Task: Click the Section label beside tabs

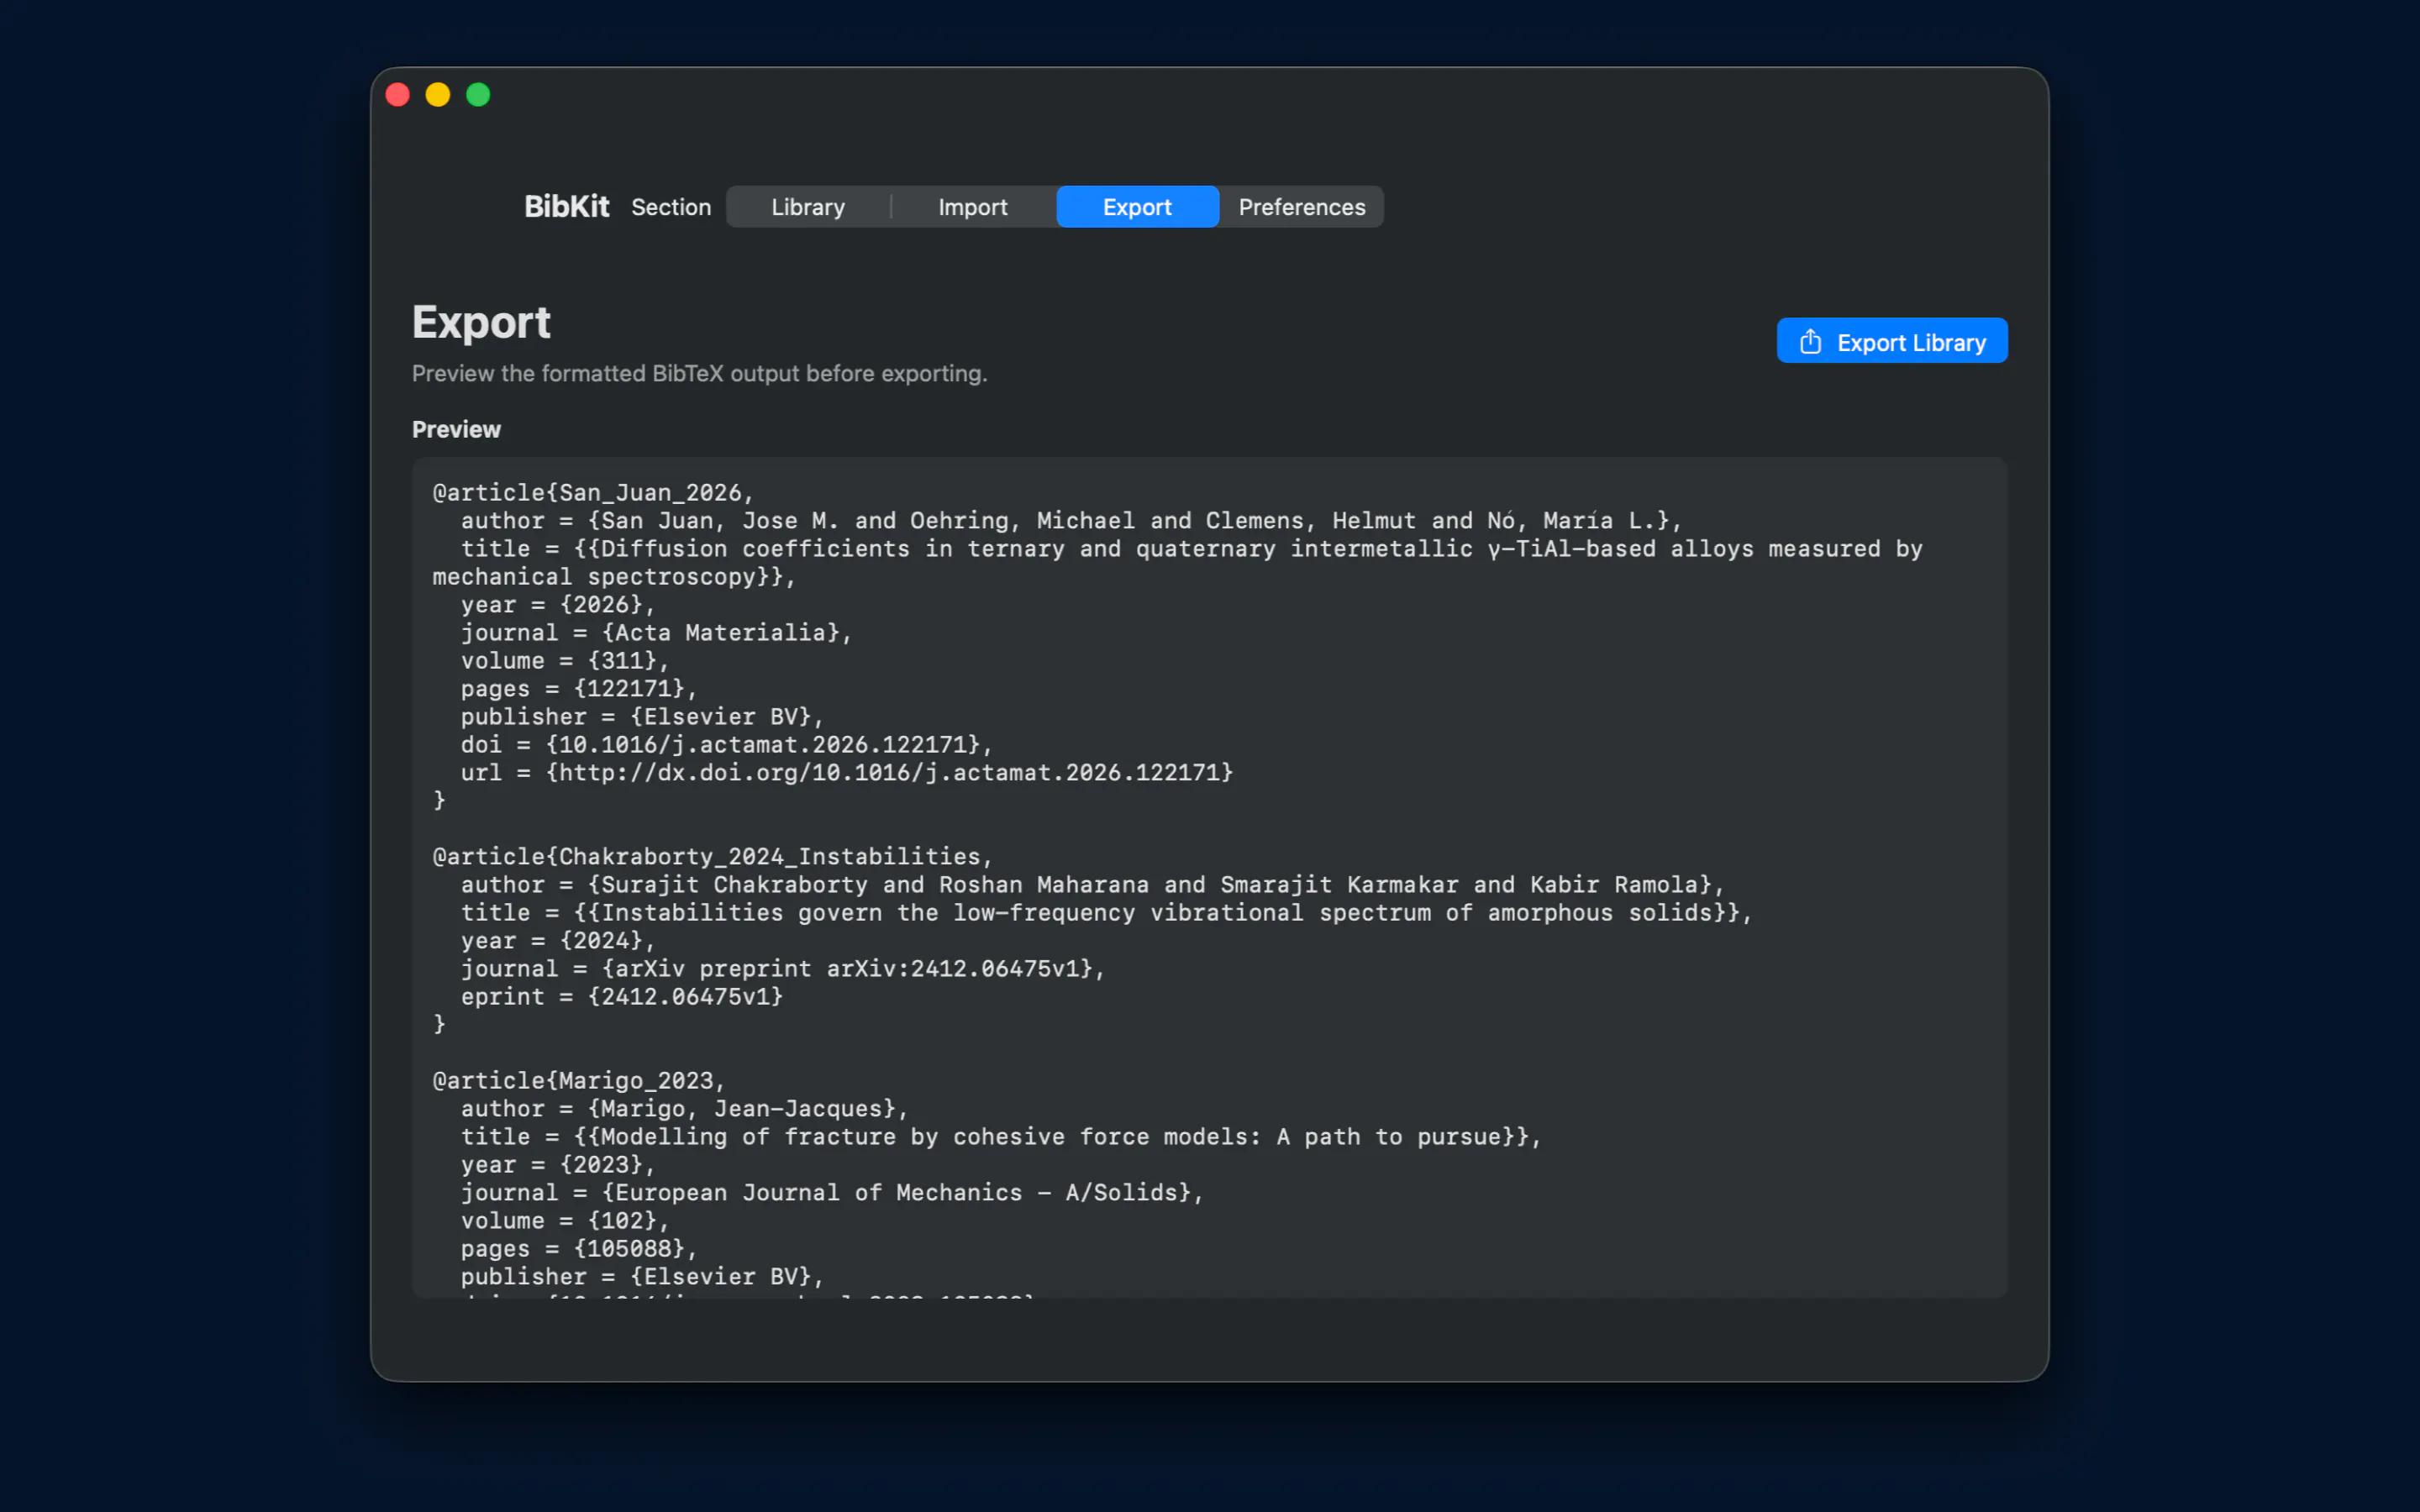Action: point(671,207)
